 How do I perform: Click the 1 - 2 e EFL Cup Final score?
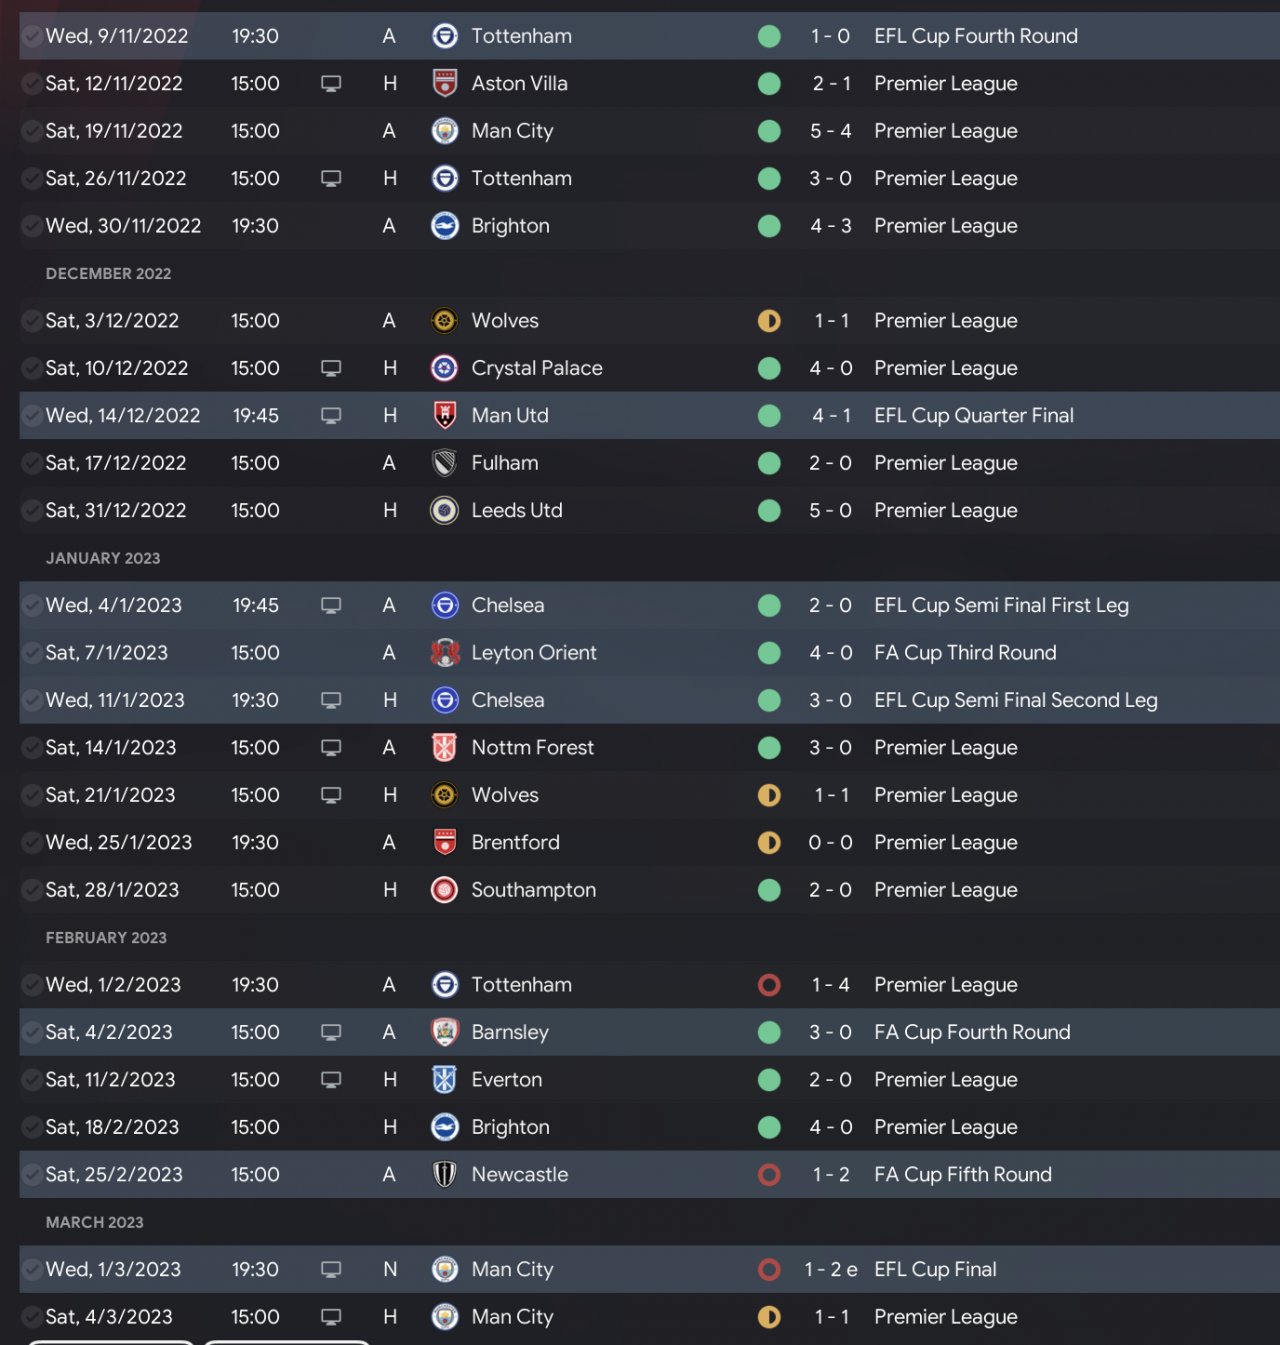pos(830,1269)
